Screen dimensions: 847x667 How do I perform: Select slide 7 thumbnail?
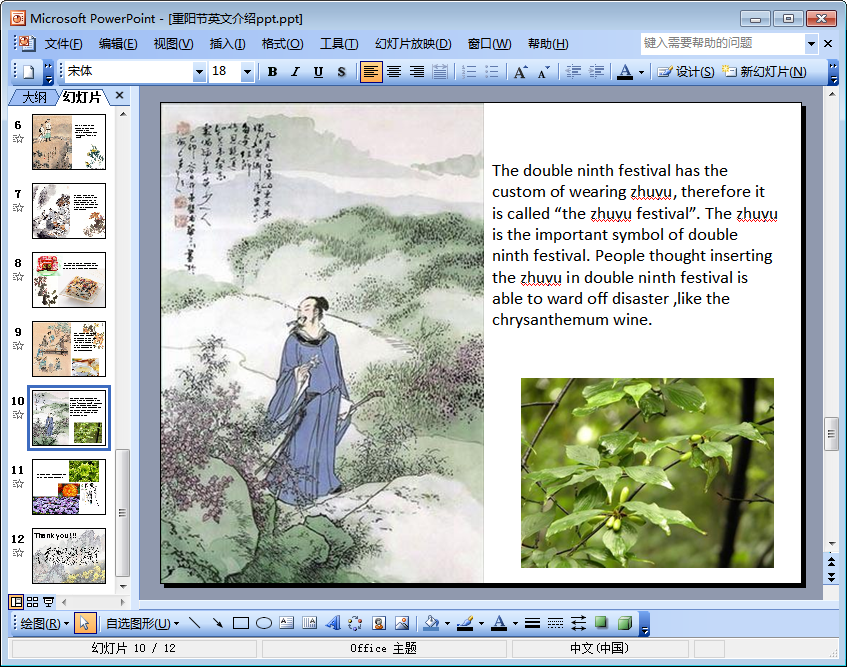click(x=69, y=211)
